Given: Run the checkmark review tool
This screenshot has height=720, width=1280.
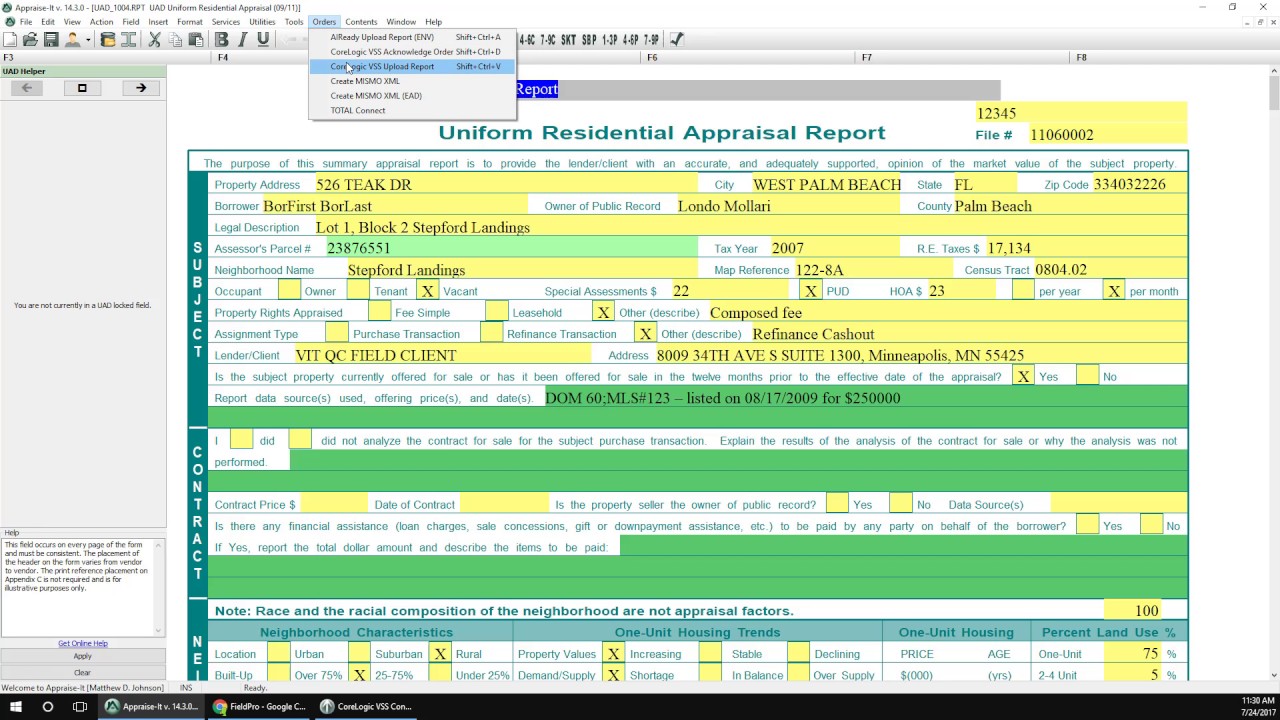Looking at the screenshot, I should coord(677,40).
